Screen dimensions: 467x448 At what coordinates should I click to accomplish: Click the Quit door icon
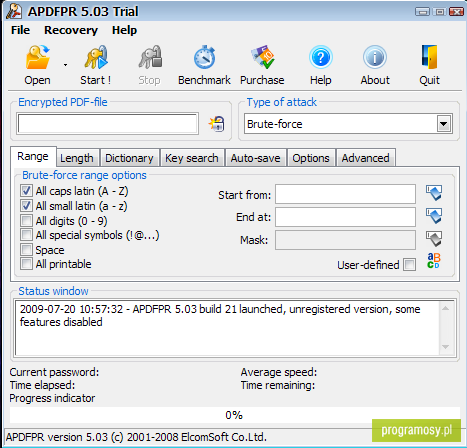coord(429,57)
